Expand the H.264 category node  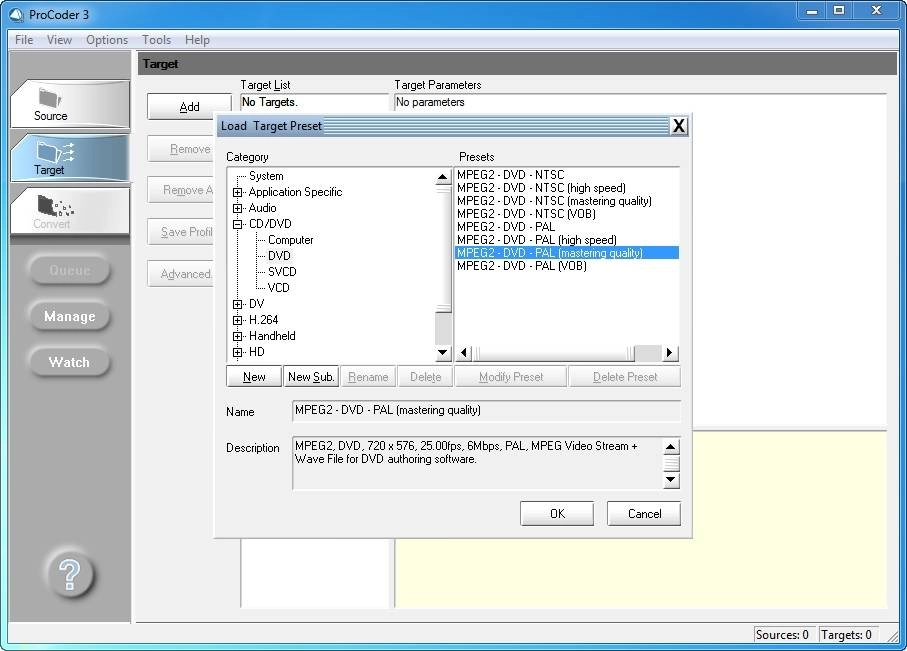[237, 320]
